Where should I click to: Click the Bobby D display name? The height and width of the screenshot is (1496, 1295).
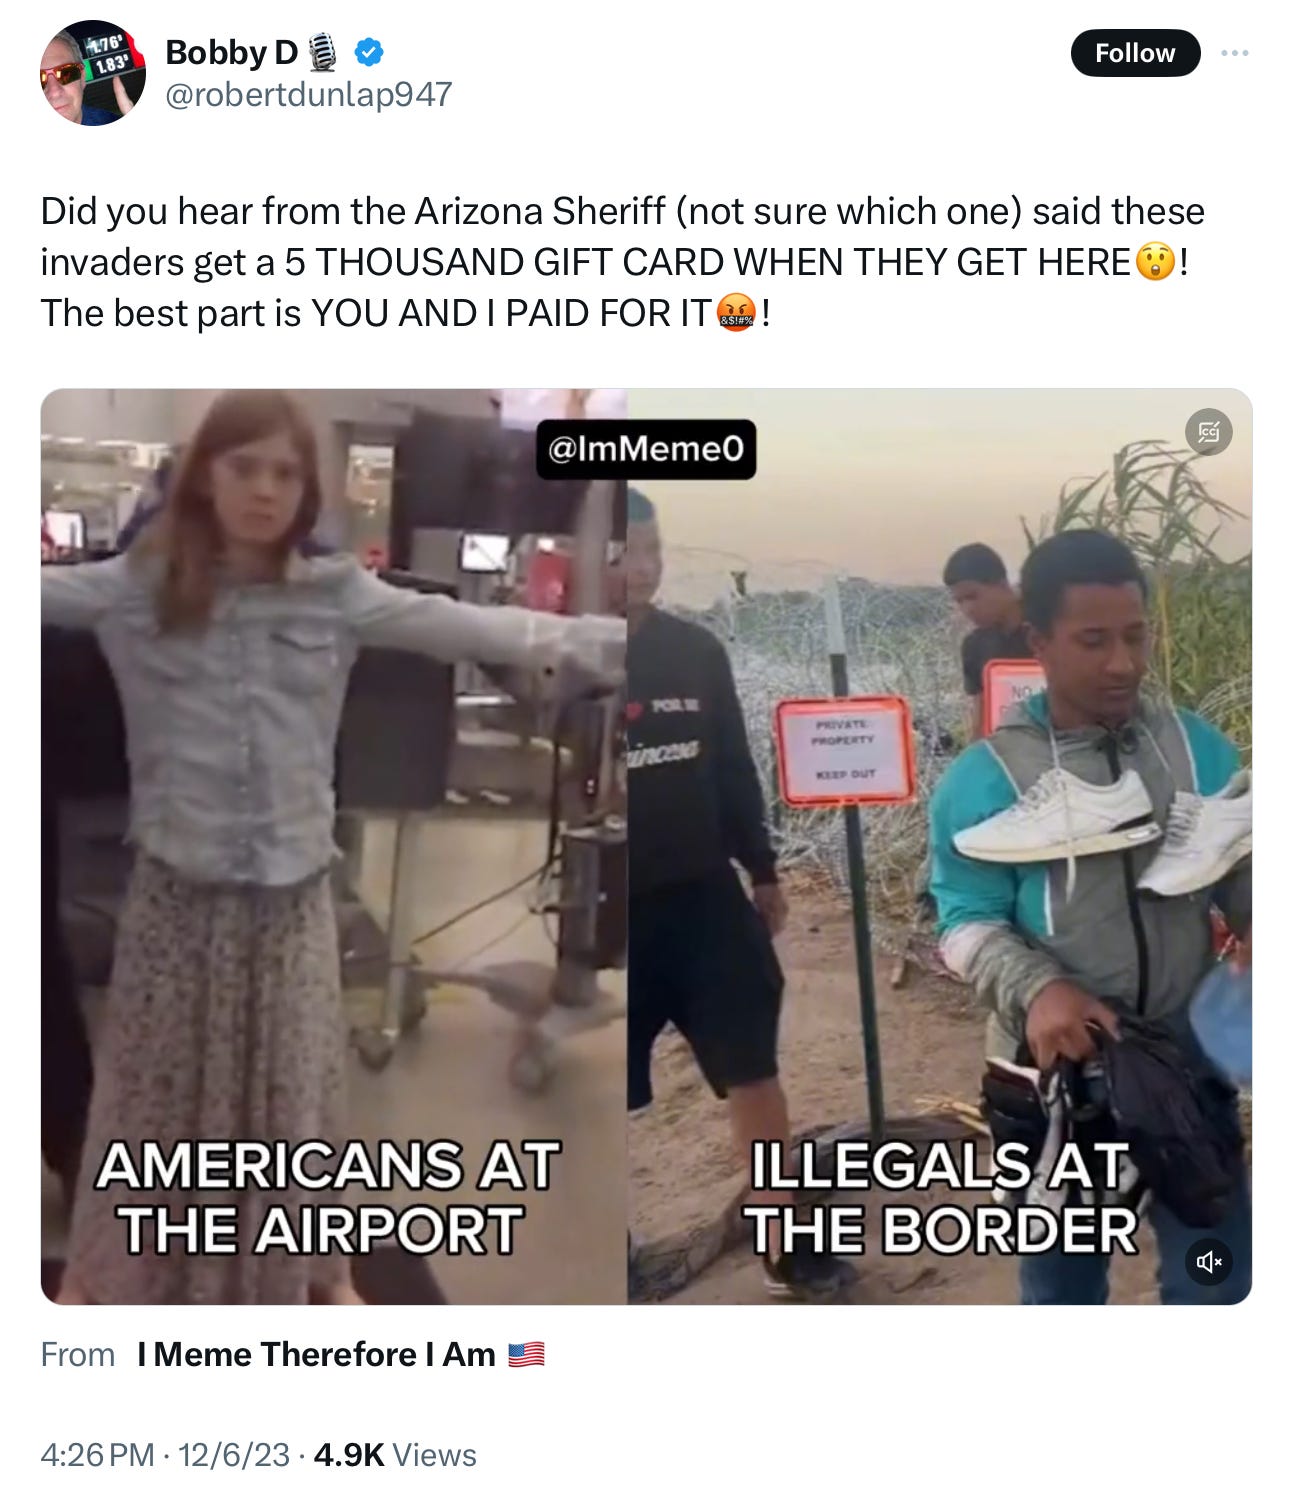point(231,52)
